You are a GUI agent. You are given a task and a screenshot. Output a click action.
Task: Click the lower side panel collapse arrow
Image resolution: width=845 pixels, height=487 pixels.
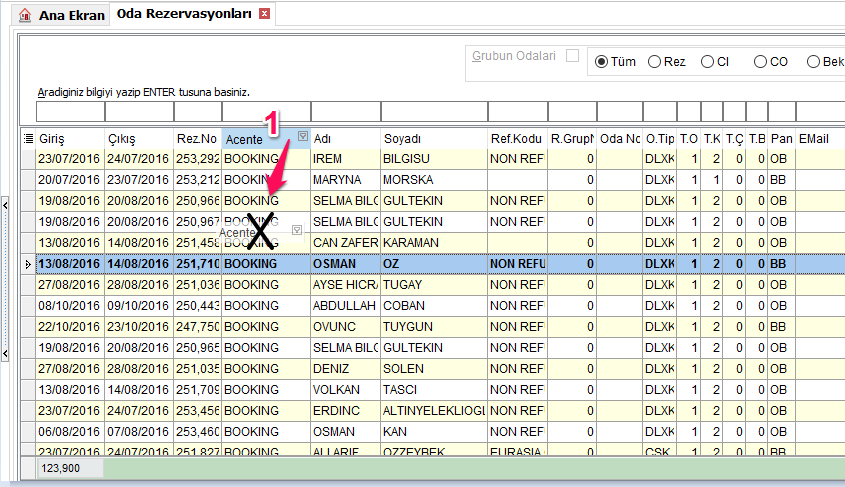5,354
